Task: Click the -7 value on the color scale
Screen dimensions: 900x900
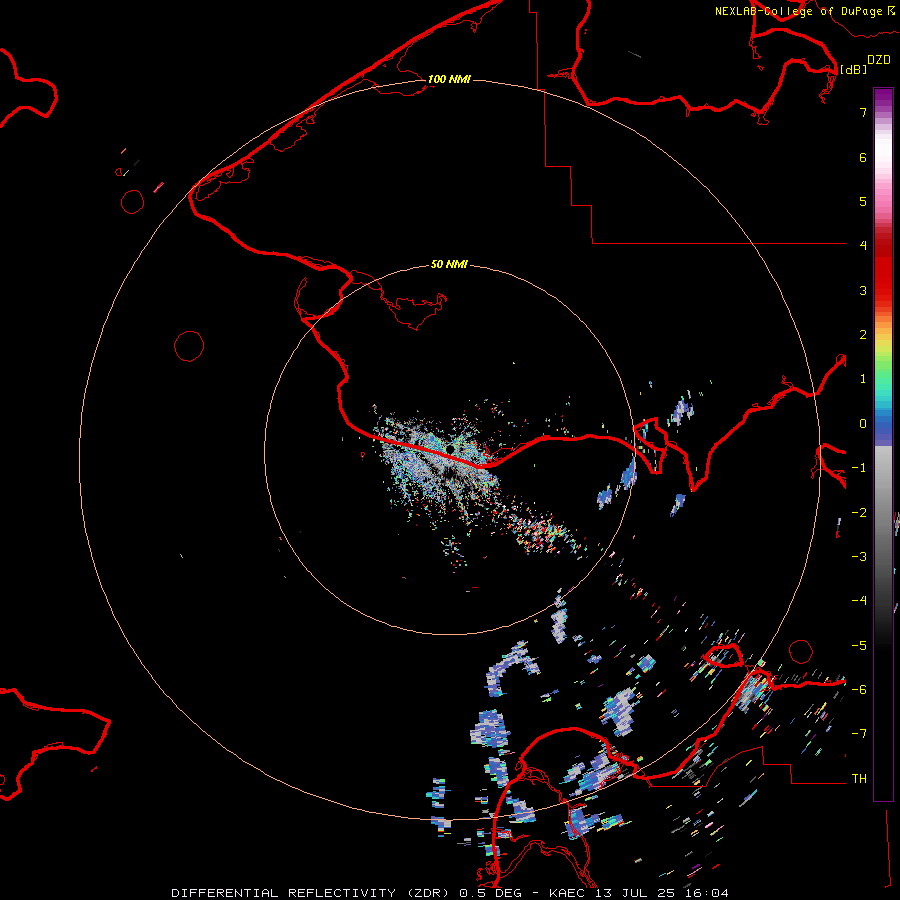Action: 859,734
